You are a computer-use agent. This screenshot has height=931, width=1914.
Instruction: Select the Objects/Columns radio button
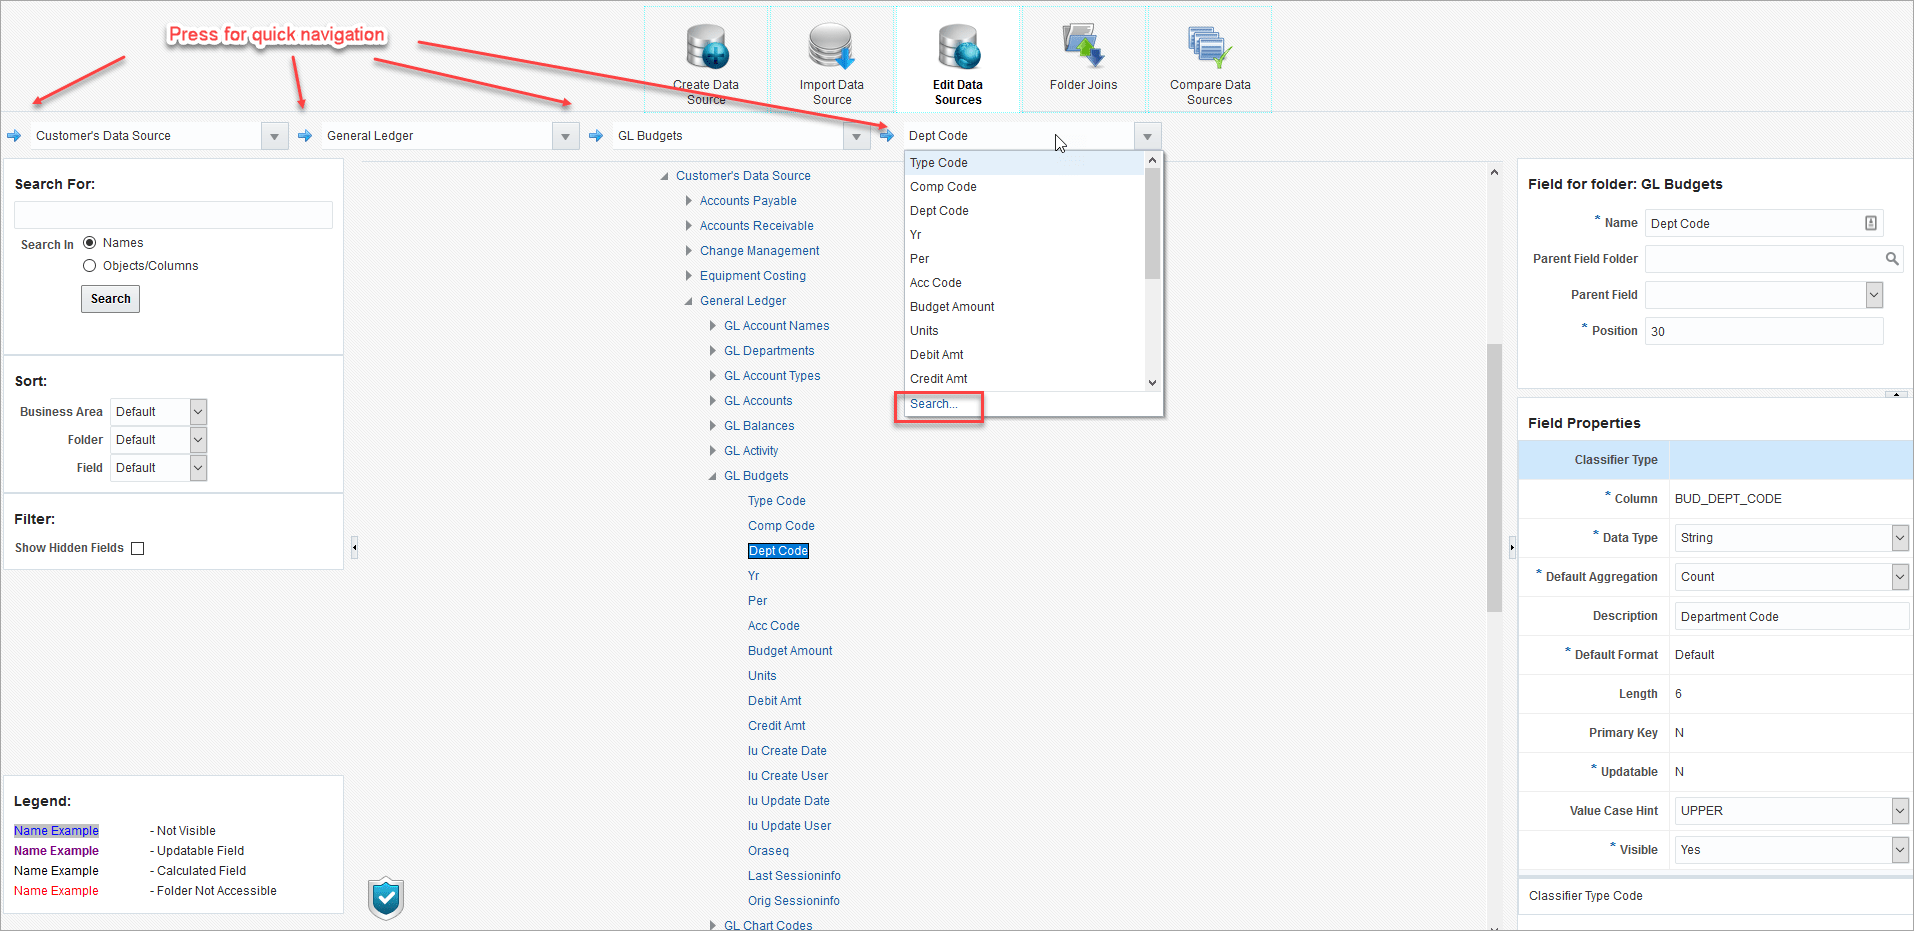(x=90, y=265)
